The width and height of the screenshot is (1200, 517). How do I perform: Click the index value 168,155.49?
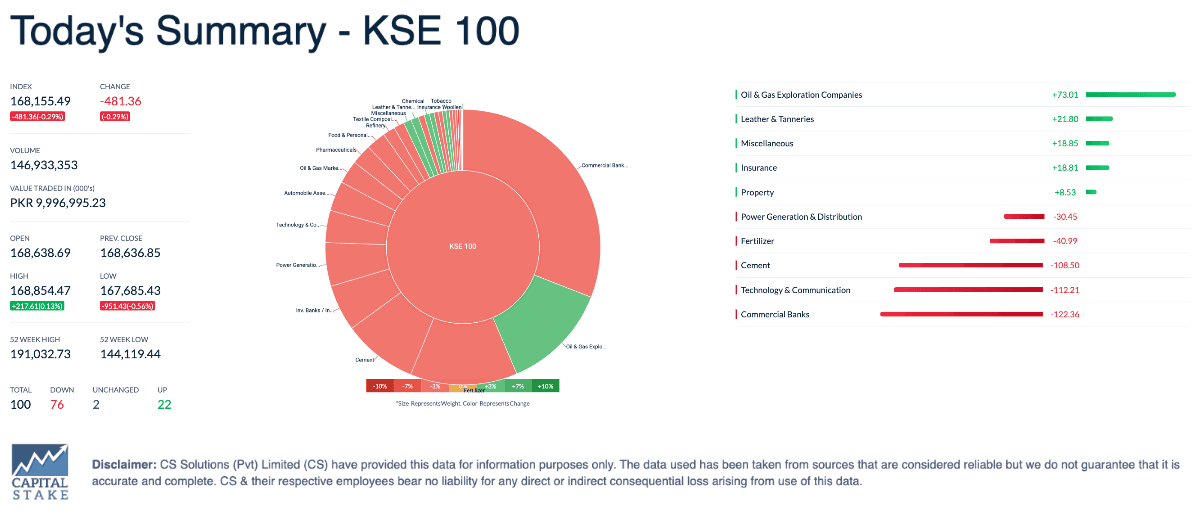click(x=40, y=101)
